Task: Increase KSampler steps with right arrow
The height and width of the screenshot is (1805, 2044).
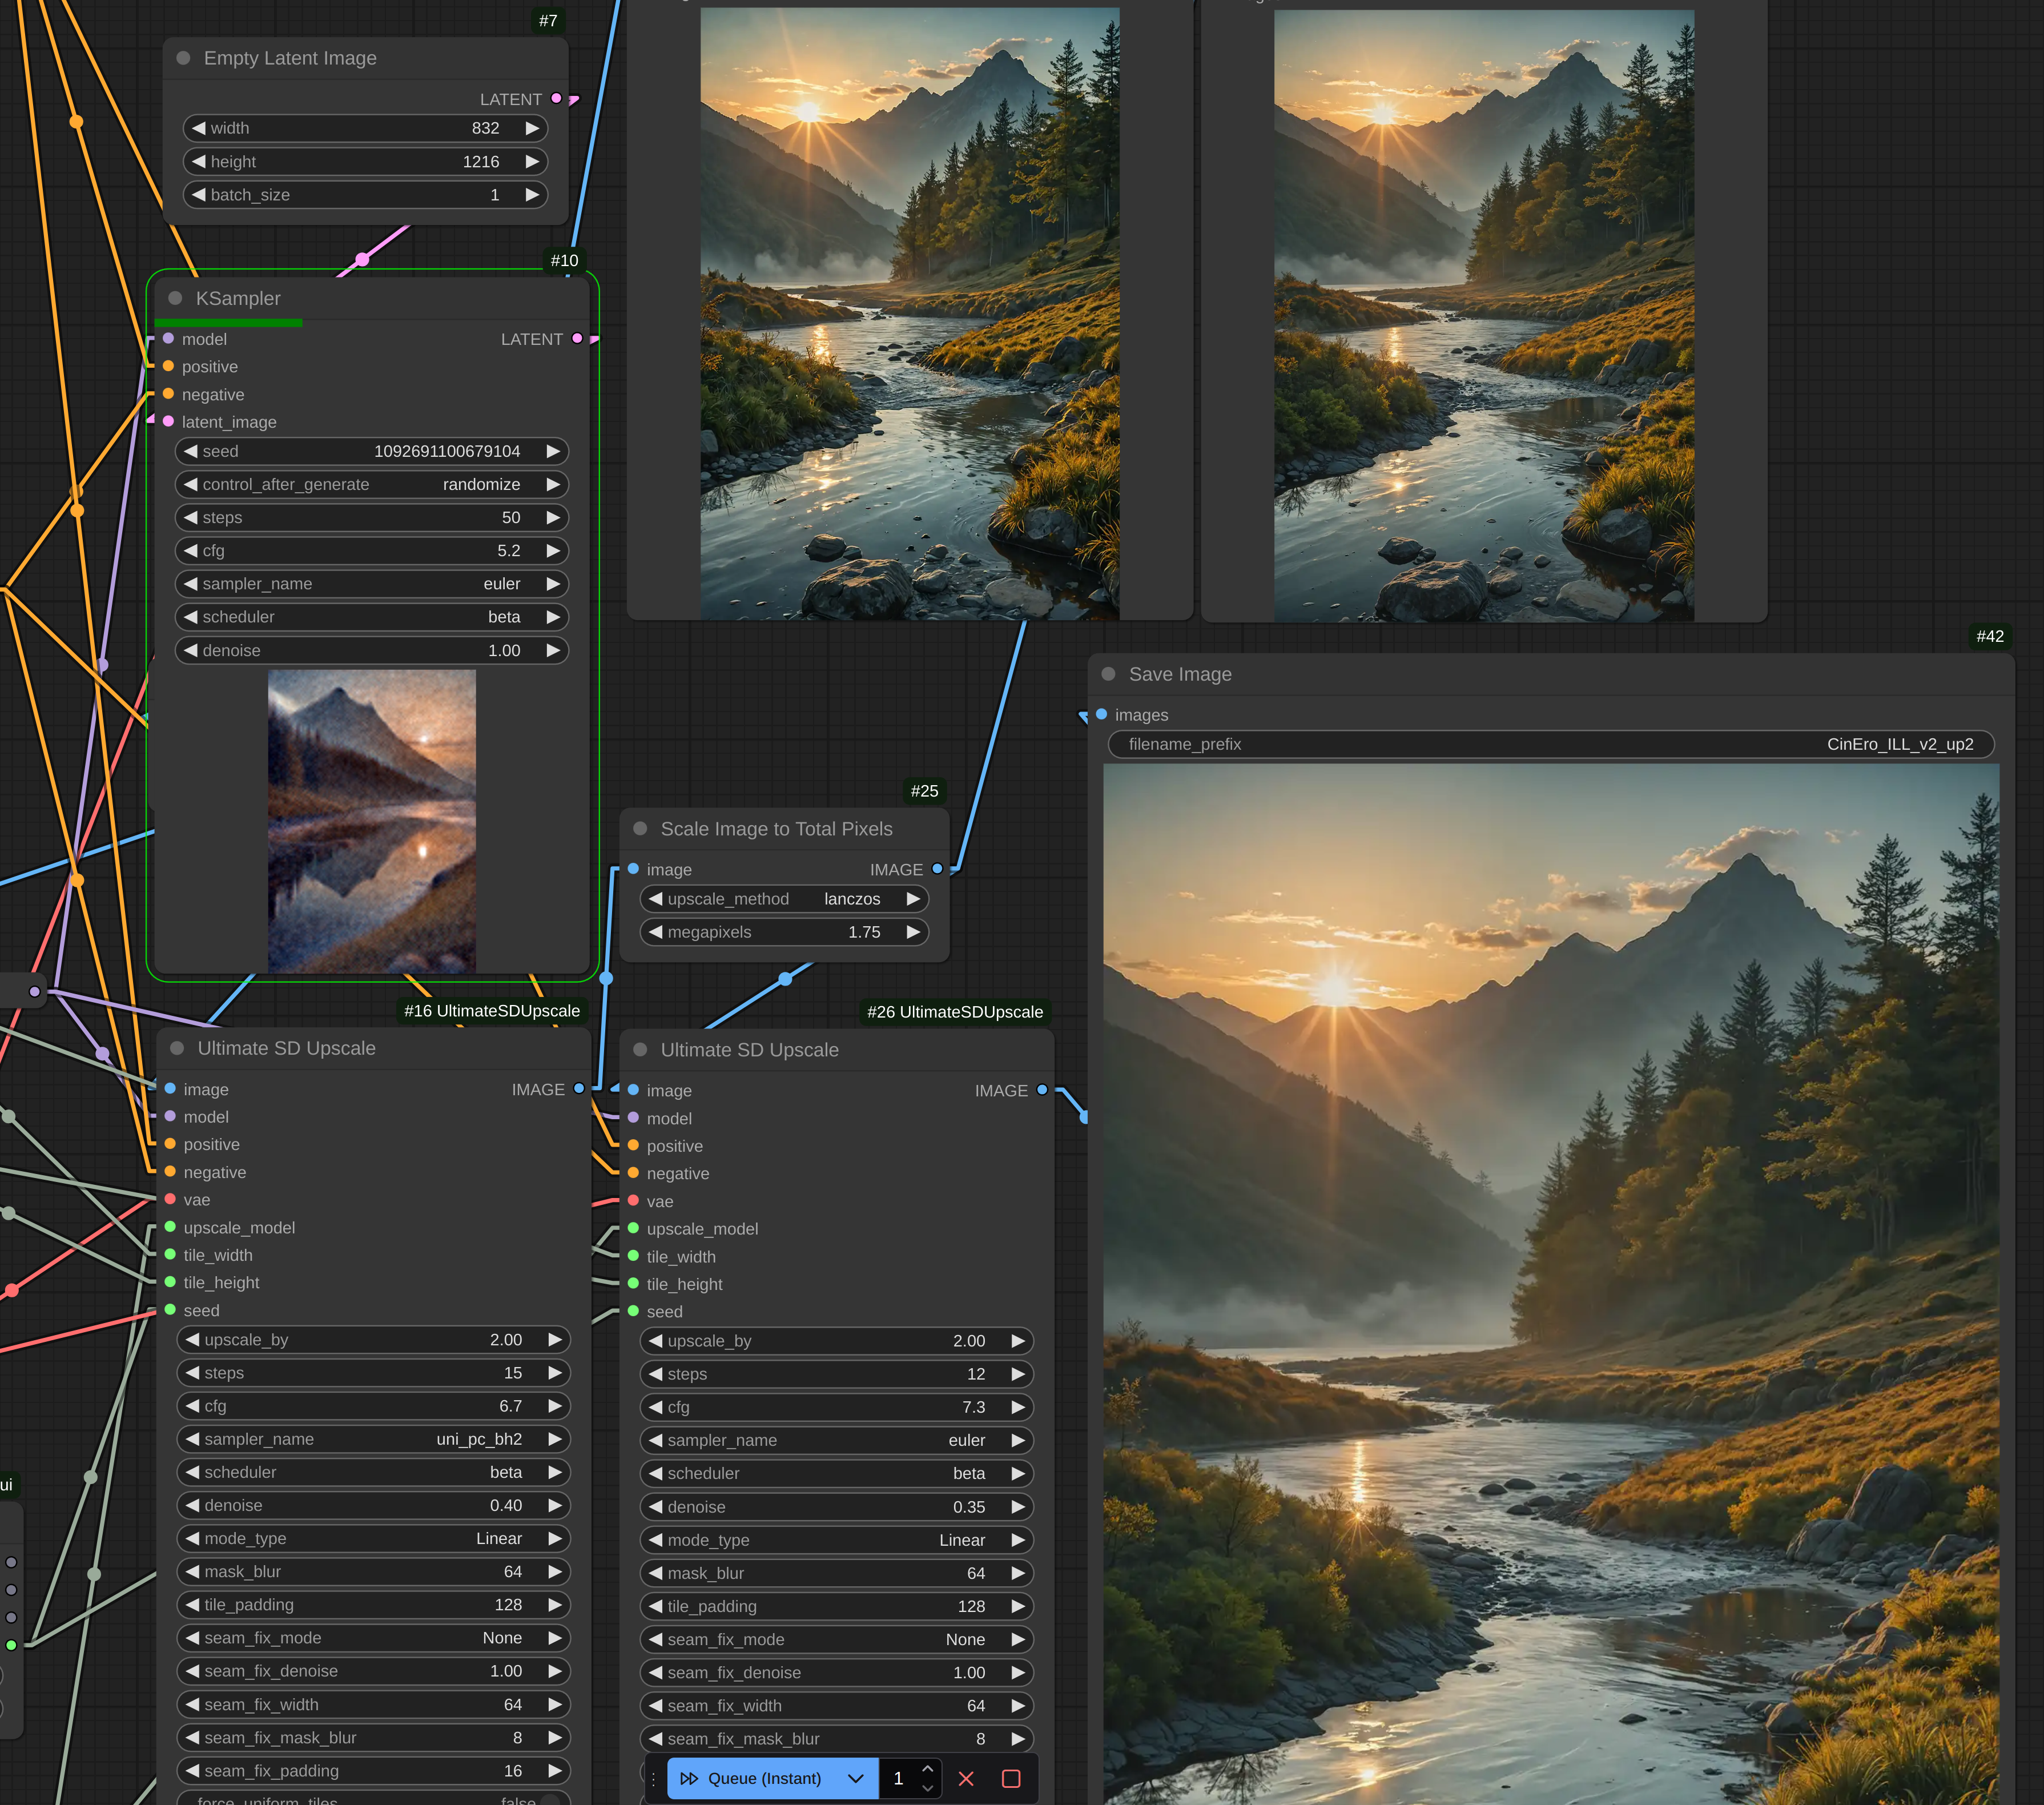Action: 553,517
